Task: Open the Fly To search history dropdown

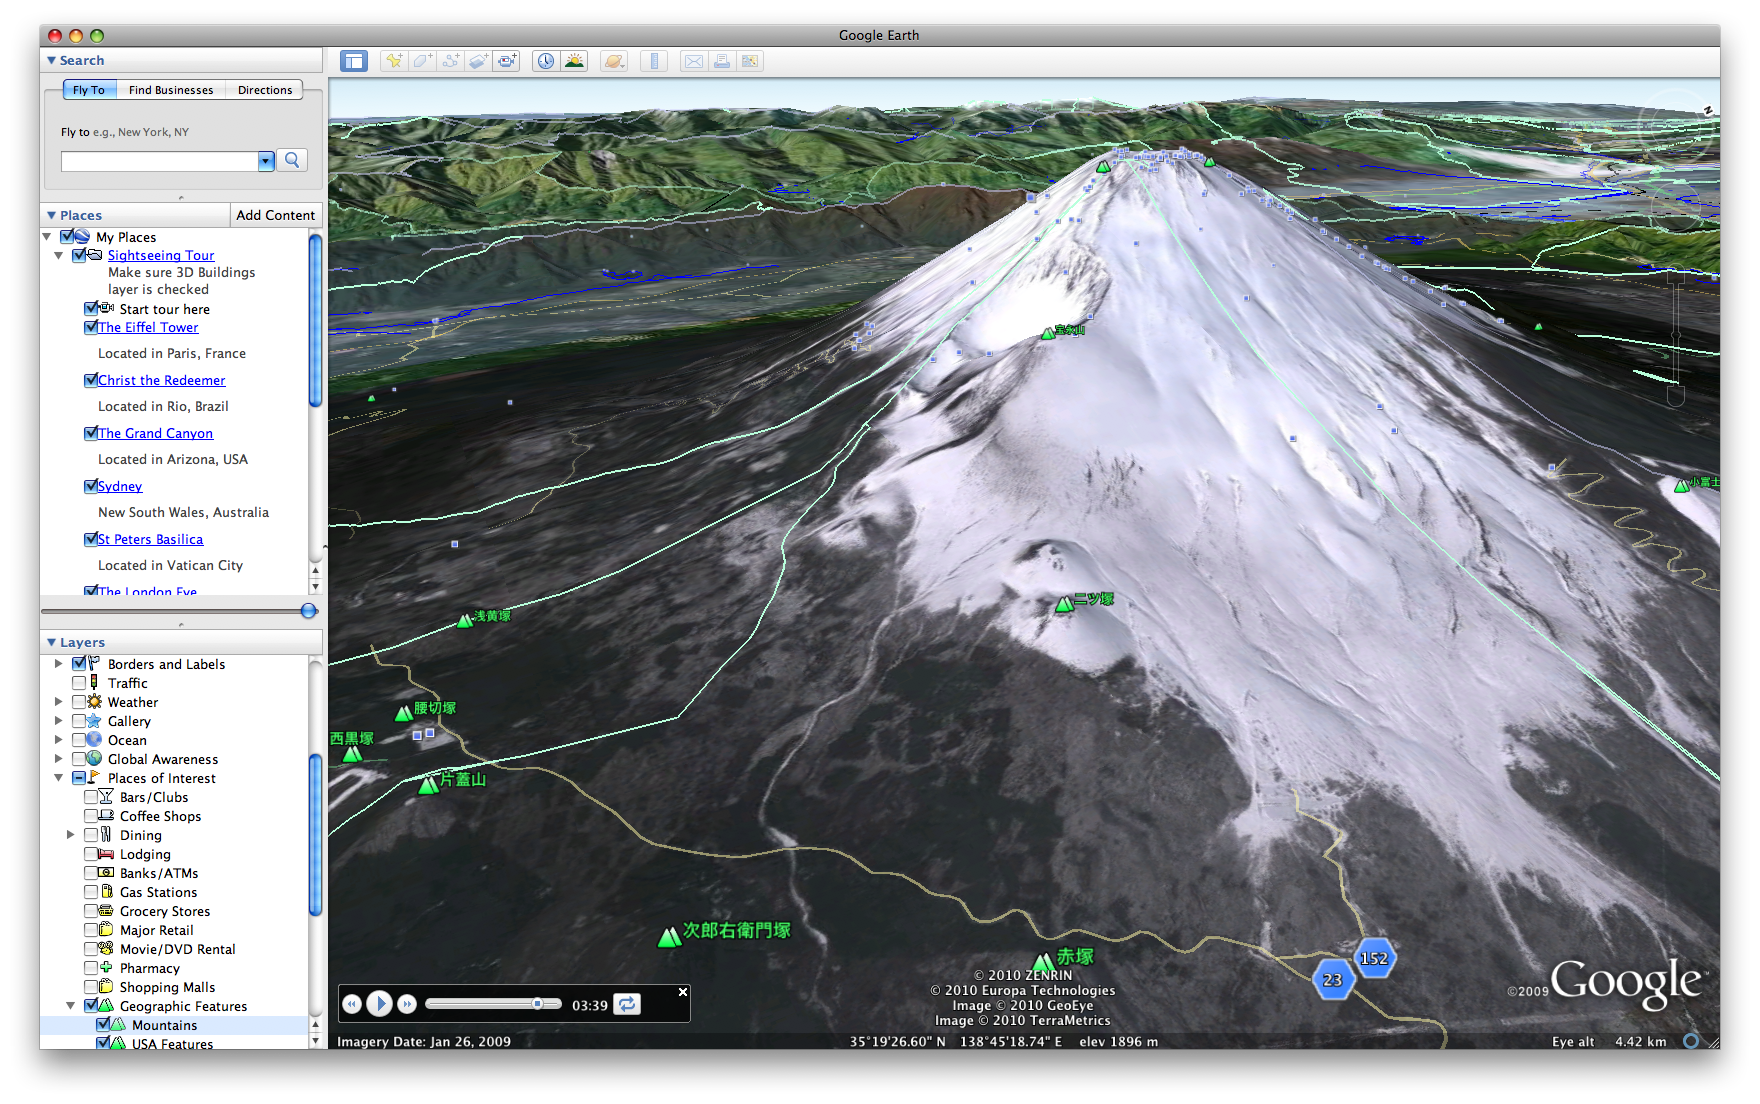Action: [266, 161]
